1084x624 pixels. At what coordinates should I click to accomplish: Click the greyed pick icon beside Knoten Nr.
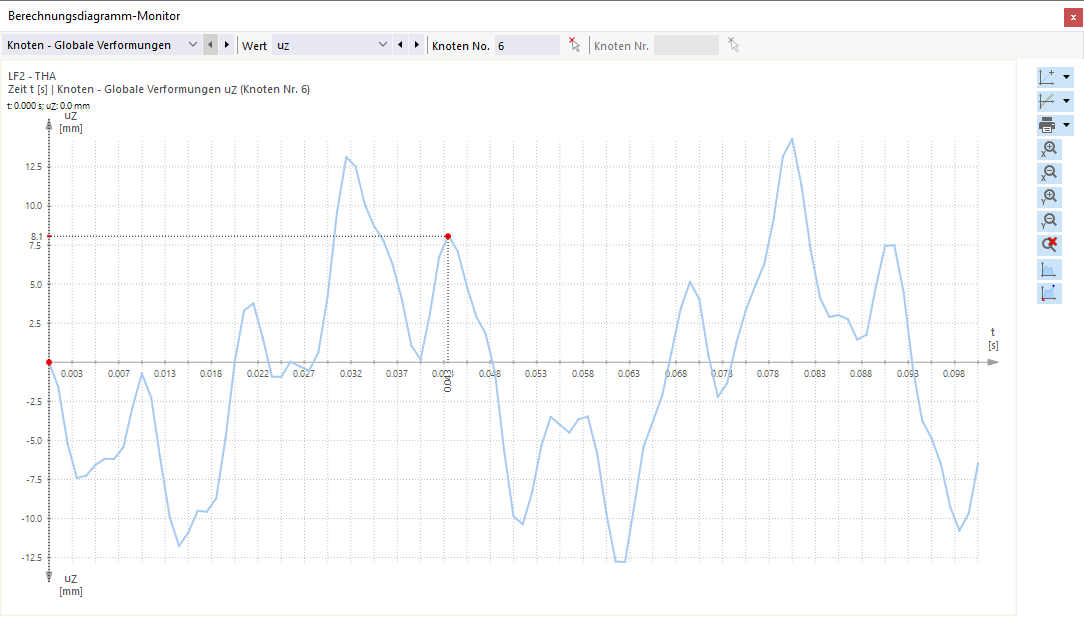click(733, 45)
